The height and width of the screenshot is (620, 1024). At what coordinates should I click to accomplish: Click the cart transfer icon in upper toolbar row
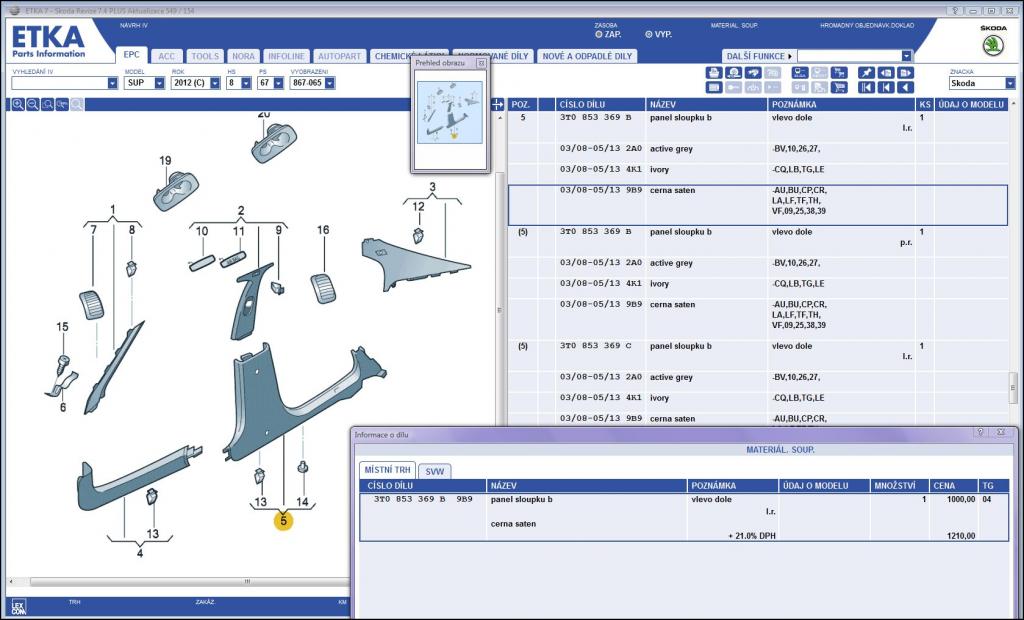[839, 73]
